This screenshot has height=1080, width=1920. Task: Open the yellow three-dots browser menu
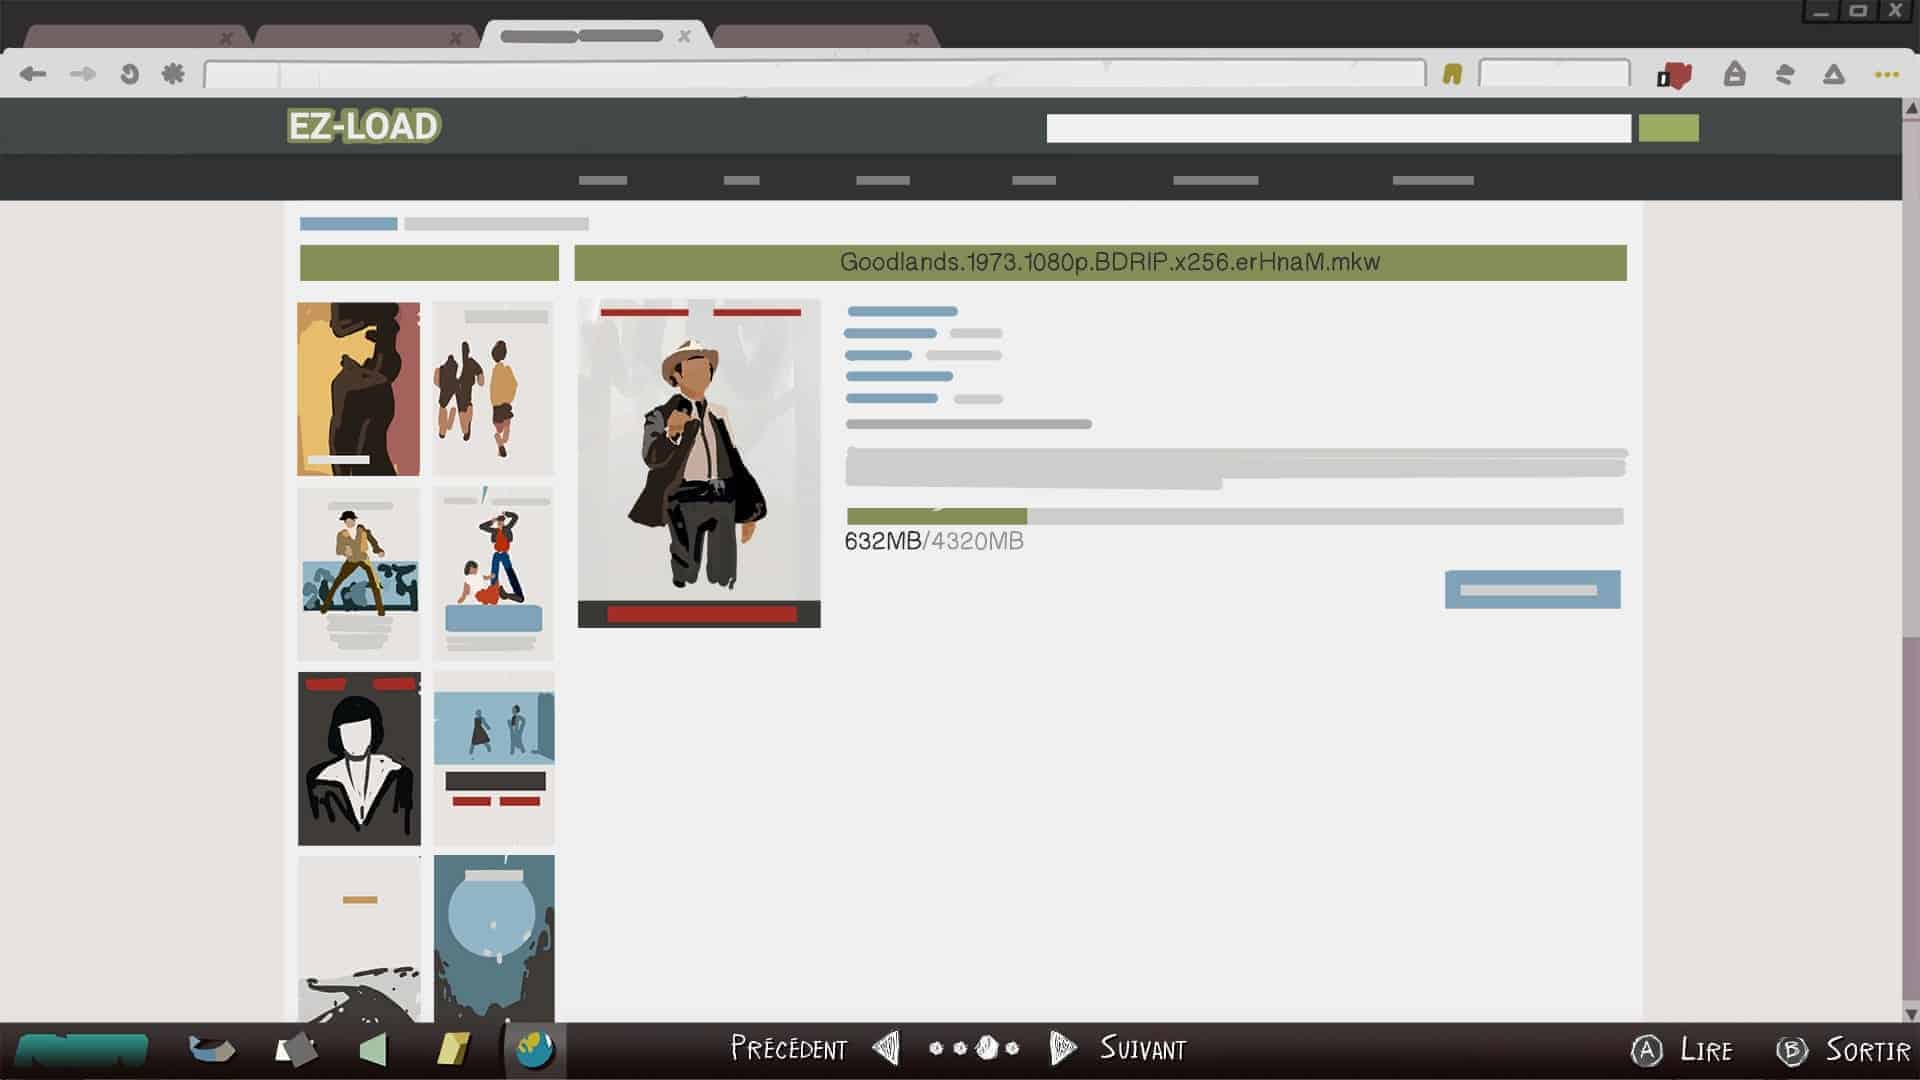tap(1886, 74)
